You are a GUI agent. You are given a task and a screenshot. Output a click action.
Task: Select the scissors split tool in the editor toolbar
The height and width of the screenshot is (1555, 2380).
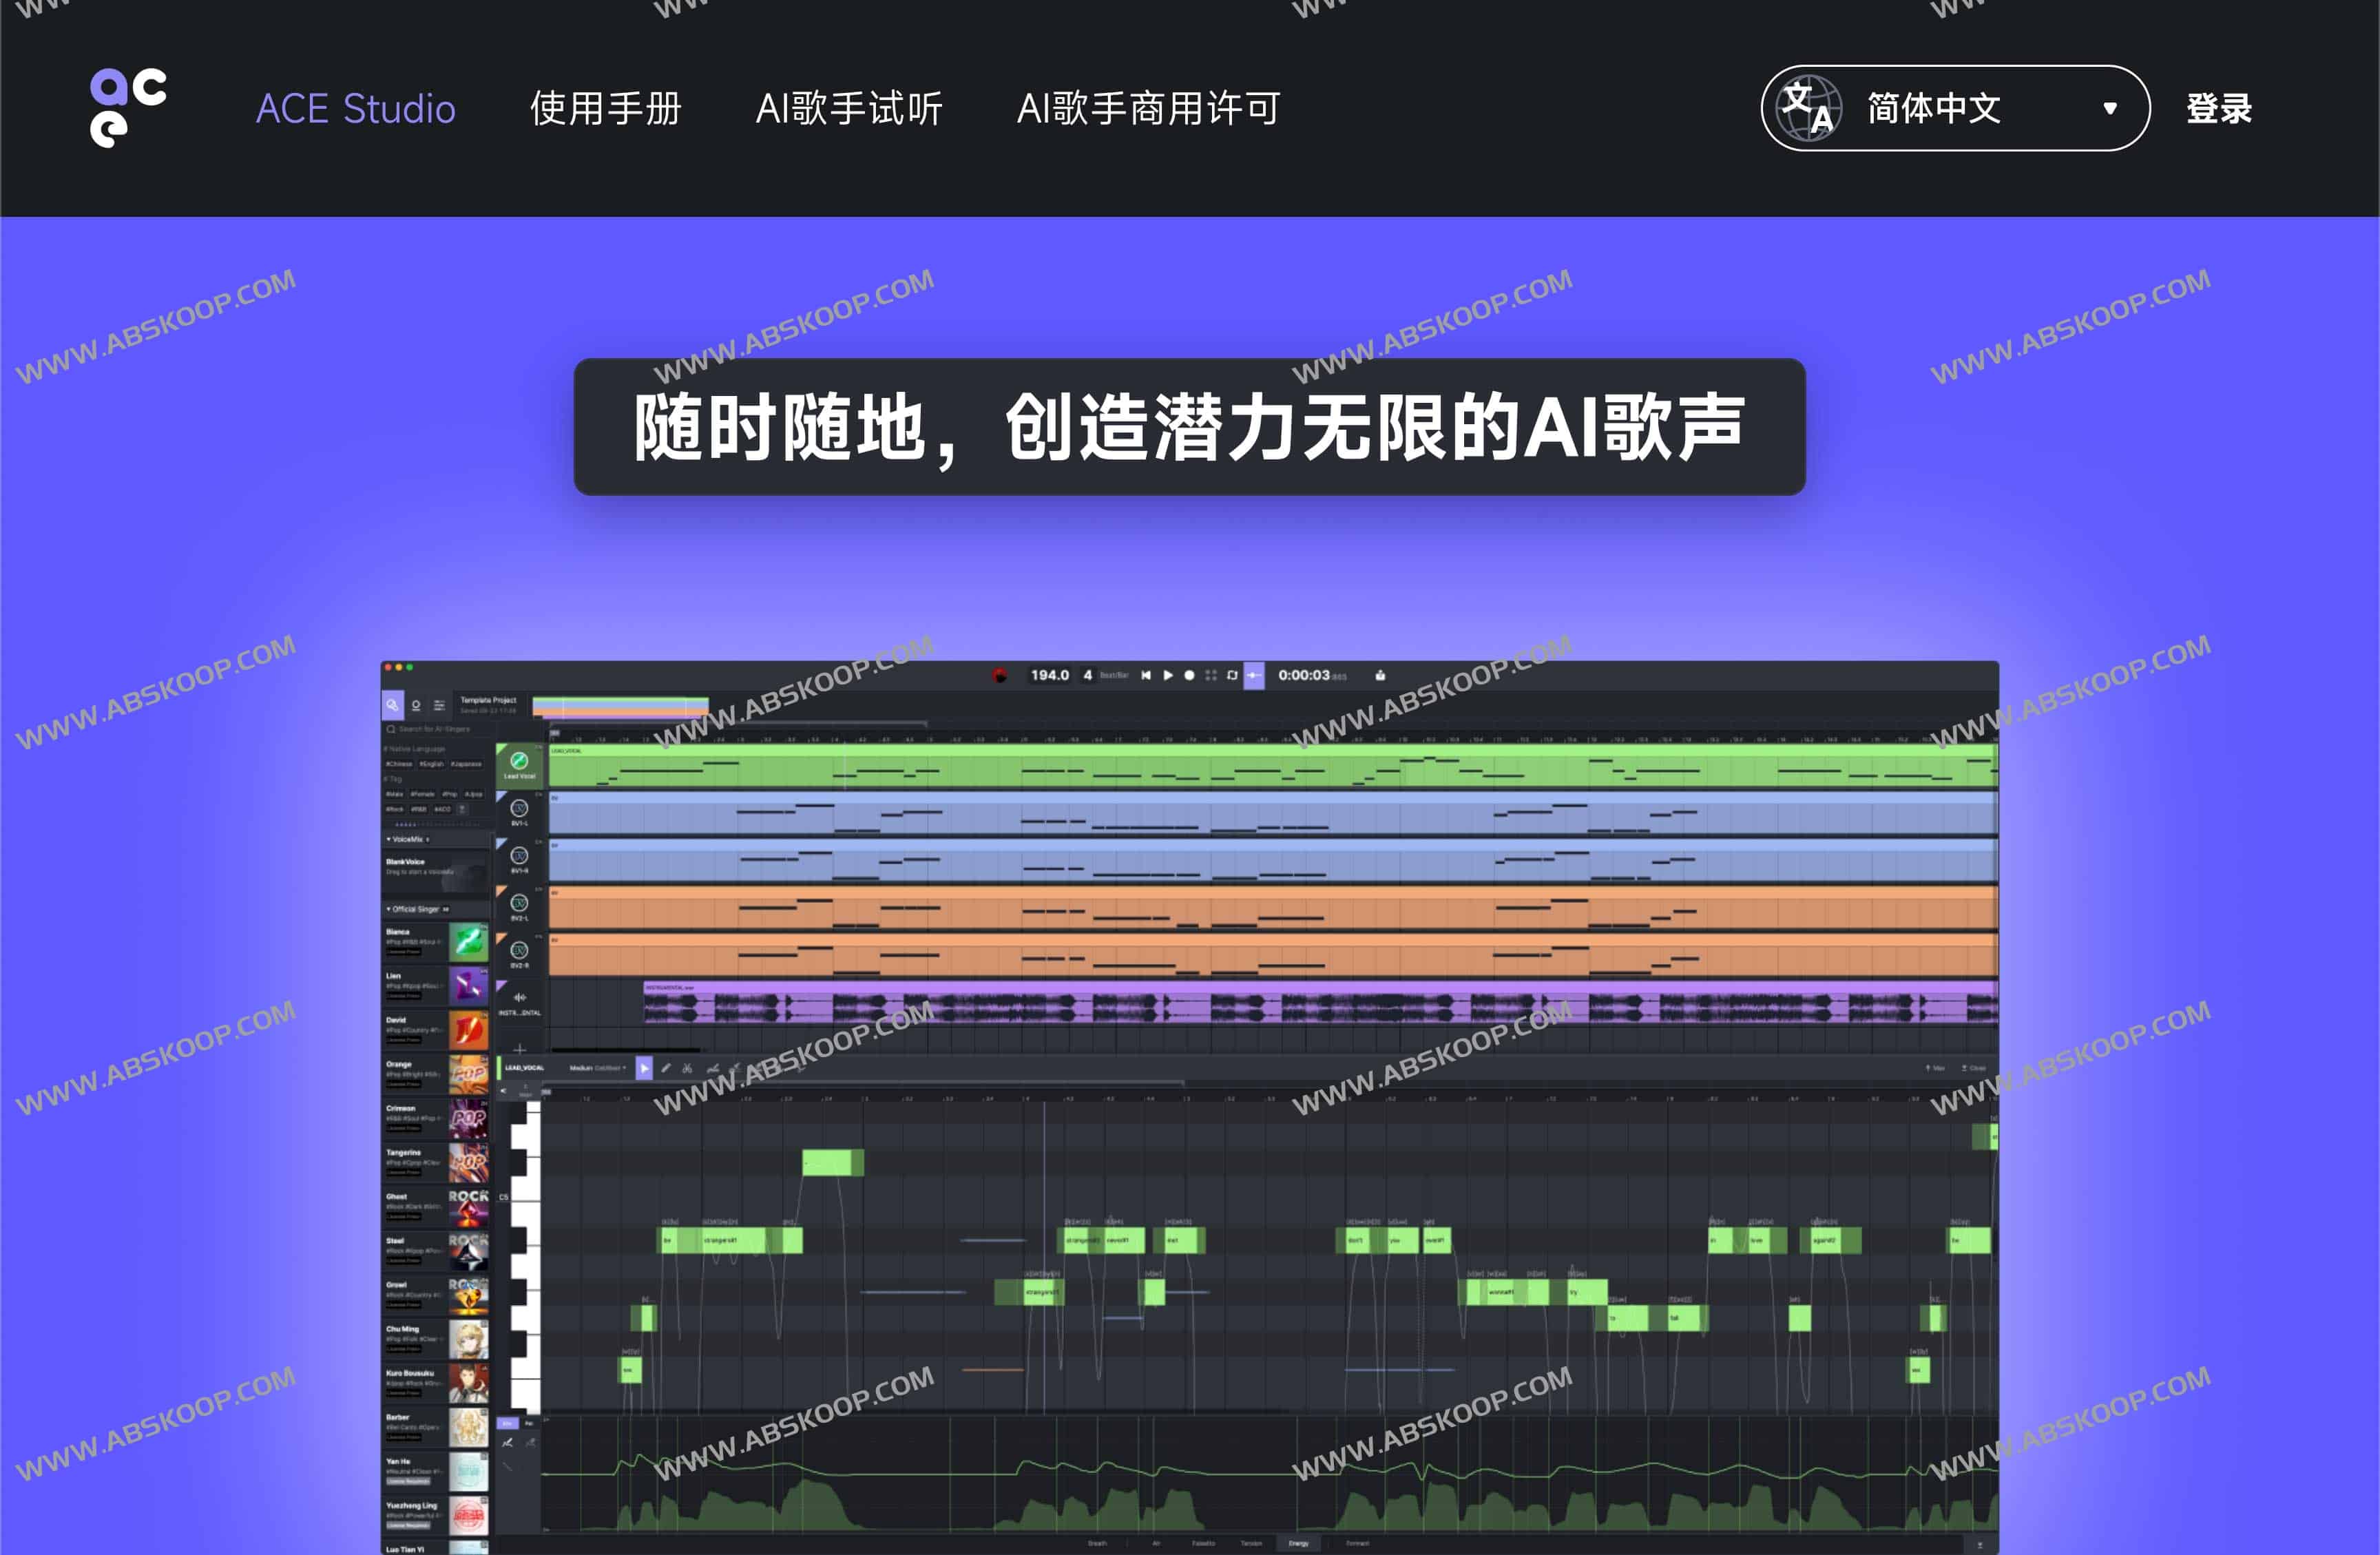(688, 1068)
